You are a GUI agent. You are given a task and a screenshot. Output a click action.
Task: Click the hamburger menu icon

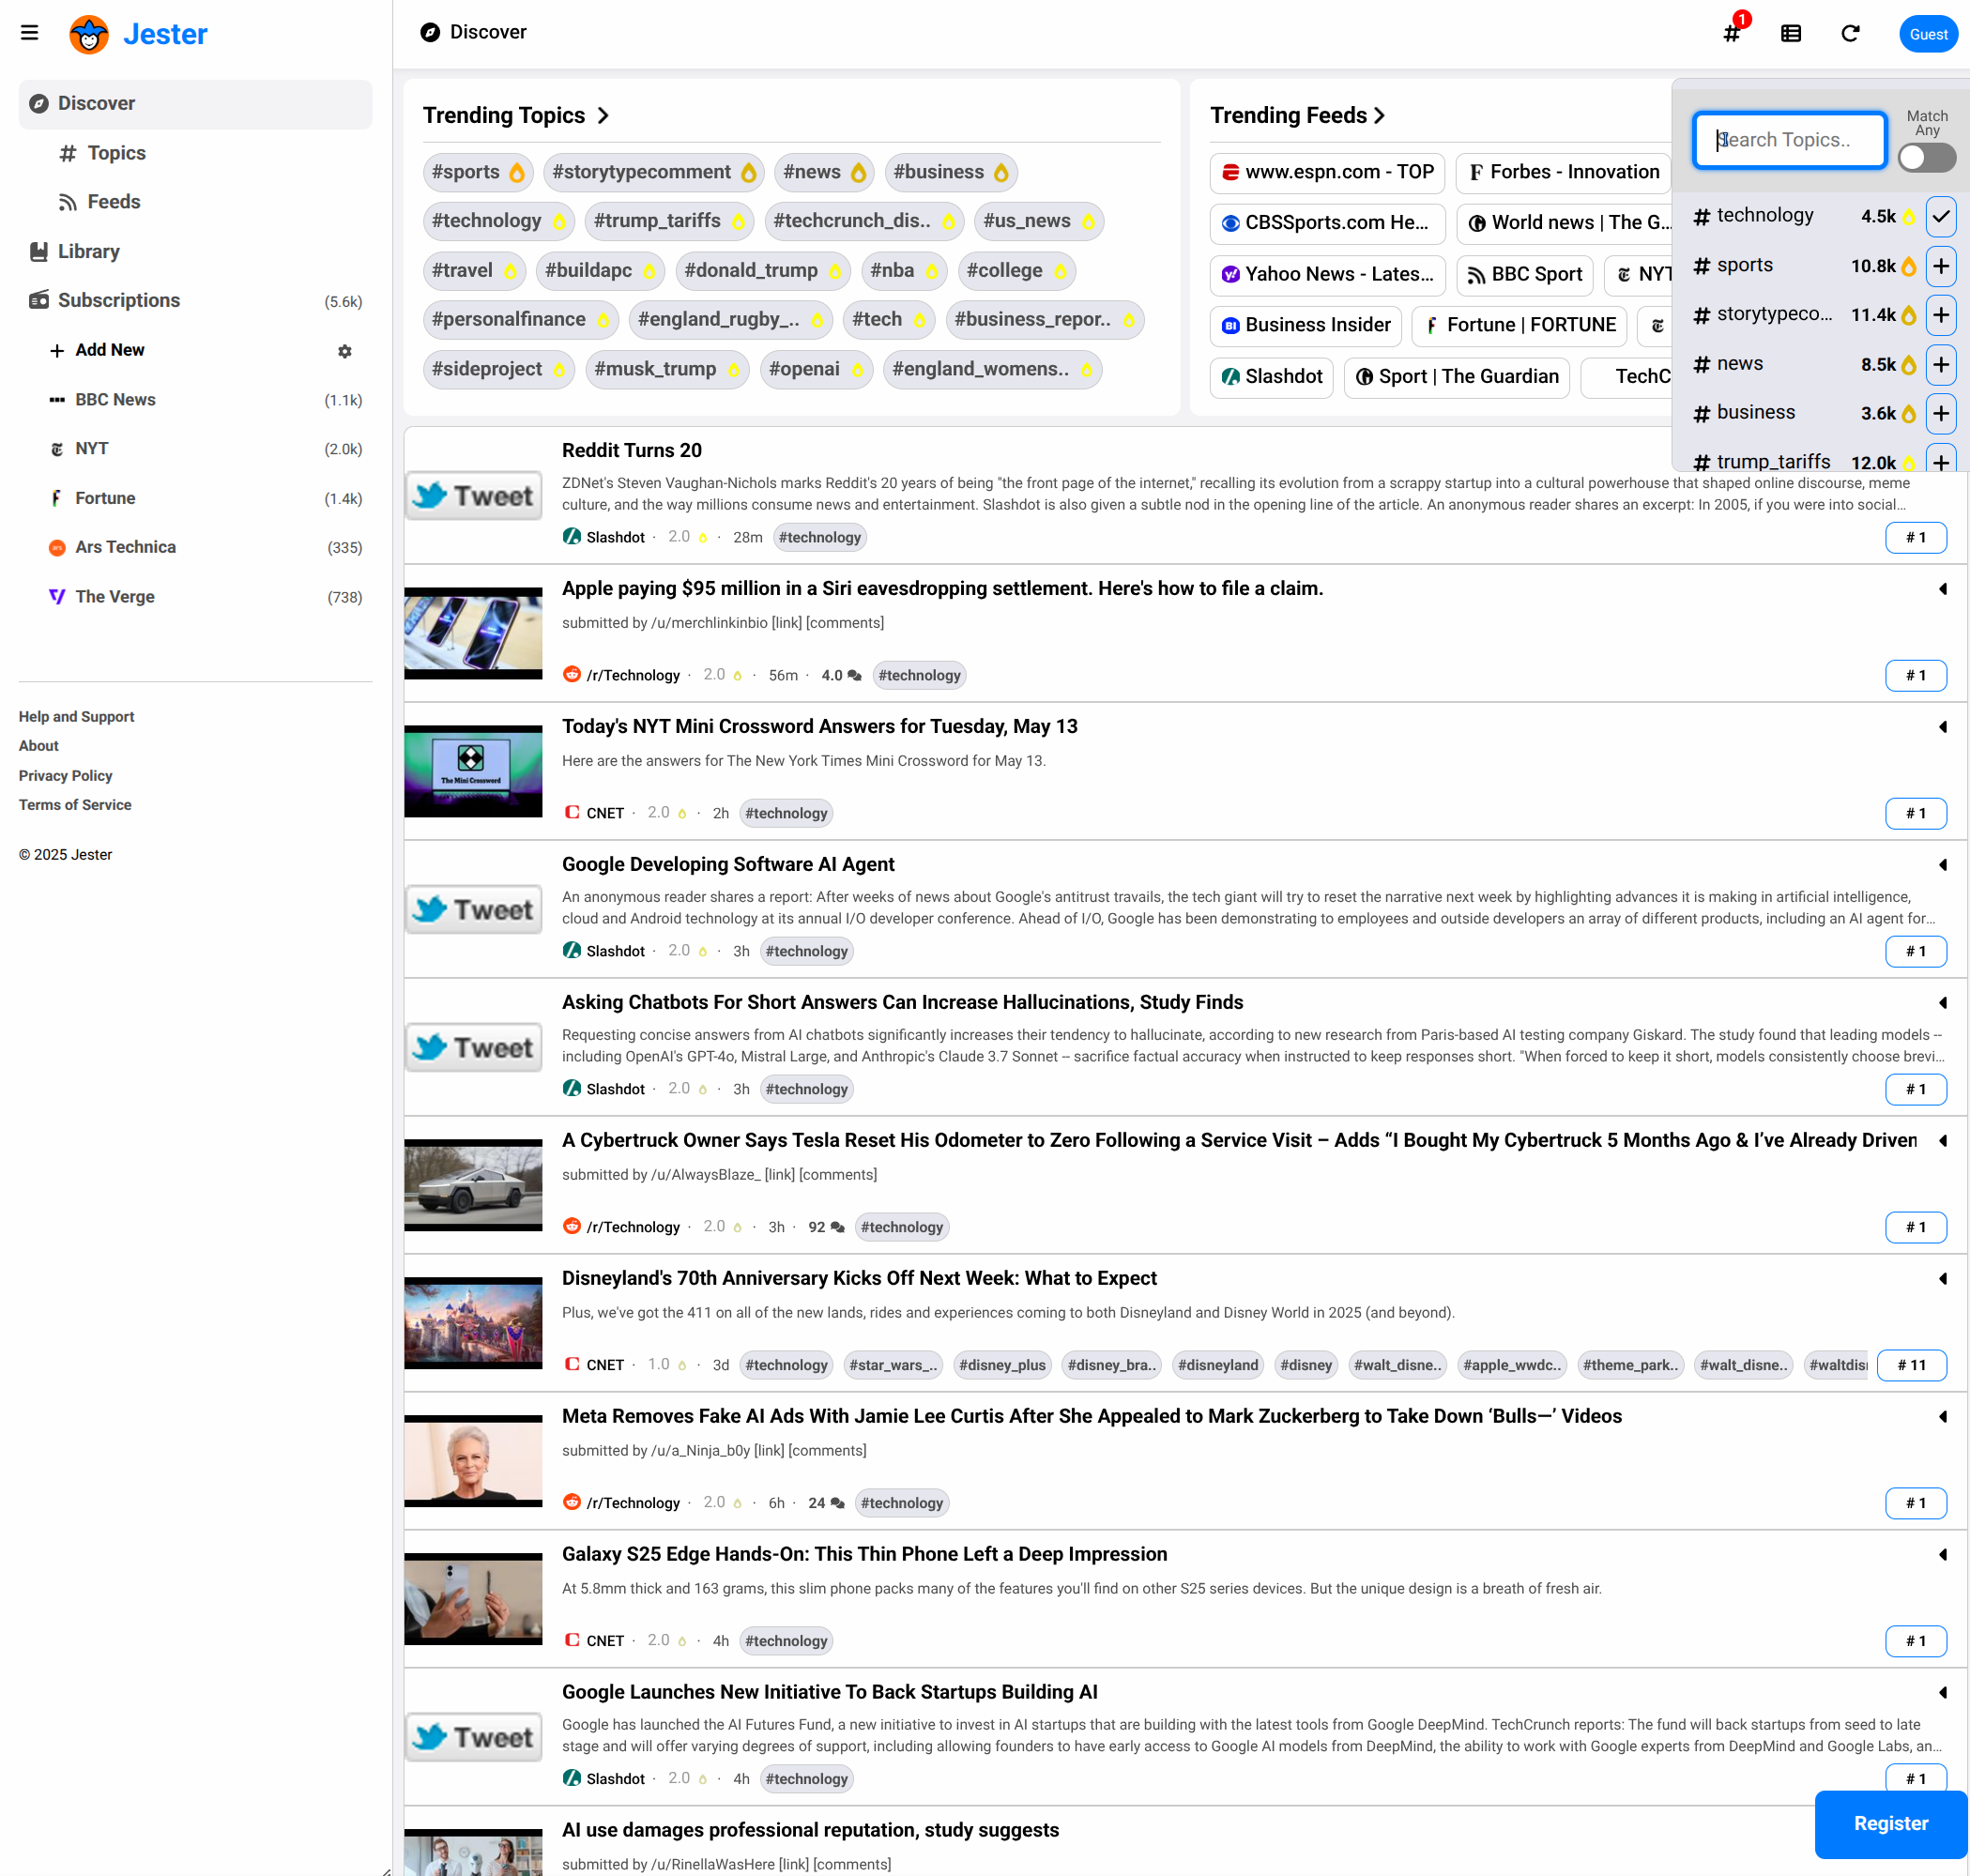(x=29, y=33)
